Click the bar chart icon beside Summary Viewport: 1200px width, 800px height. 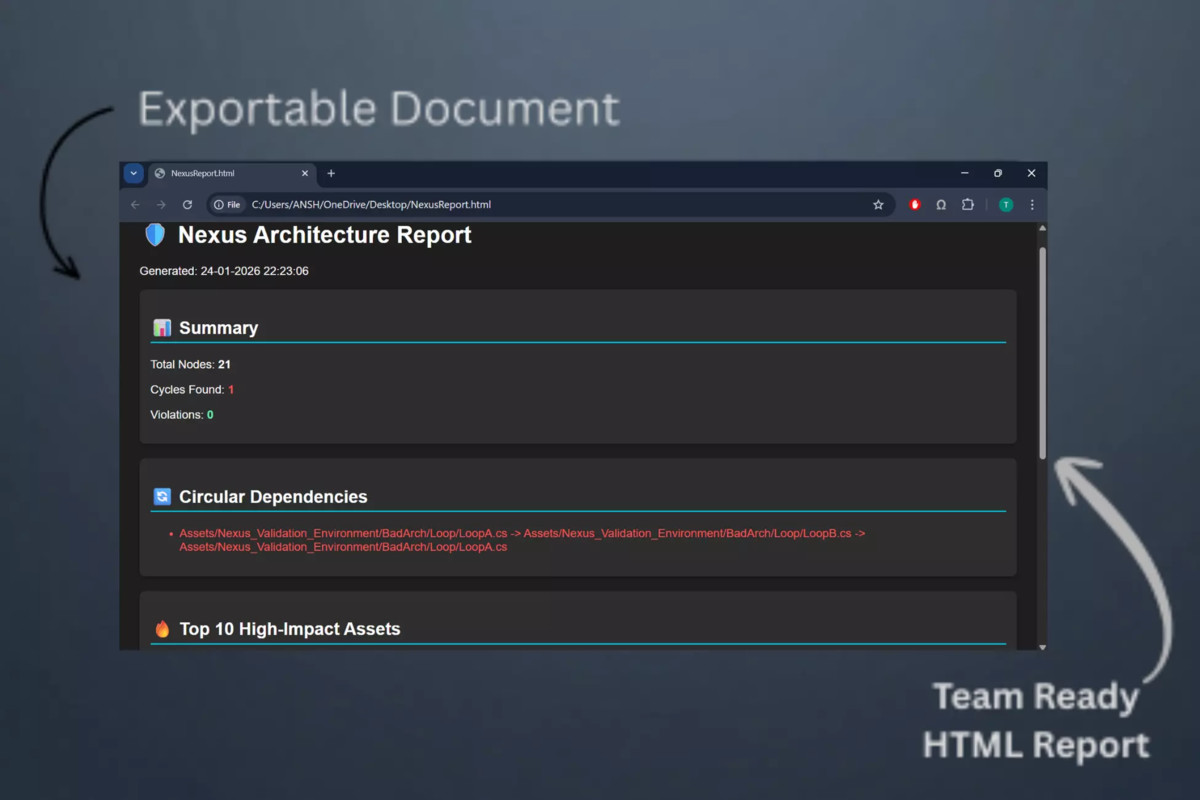[162, 328]
